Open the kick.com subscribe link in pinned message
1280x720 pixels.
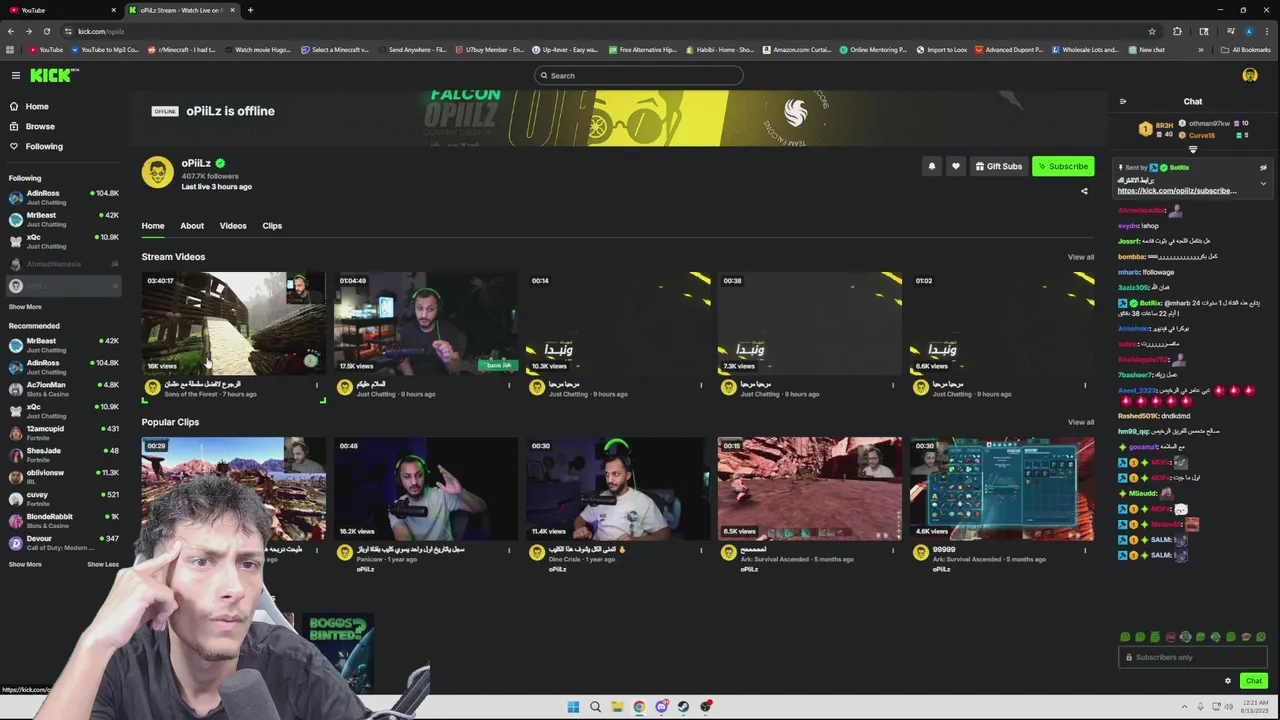pyautogui.click(x=1177, y=190)
